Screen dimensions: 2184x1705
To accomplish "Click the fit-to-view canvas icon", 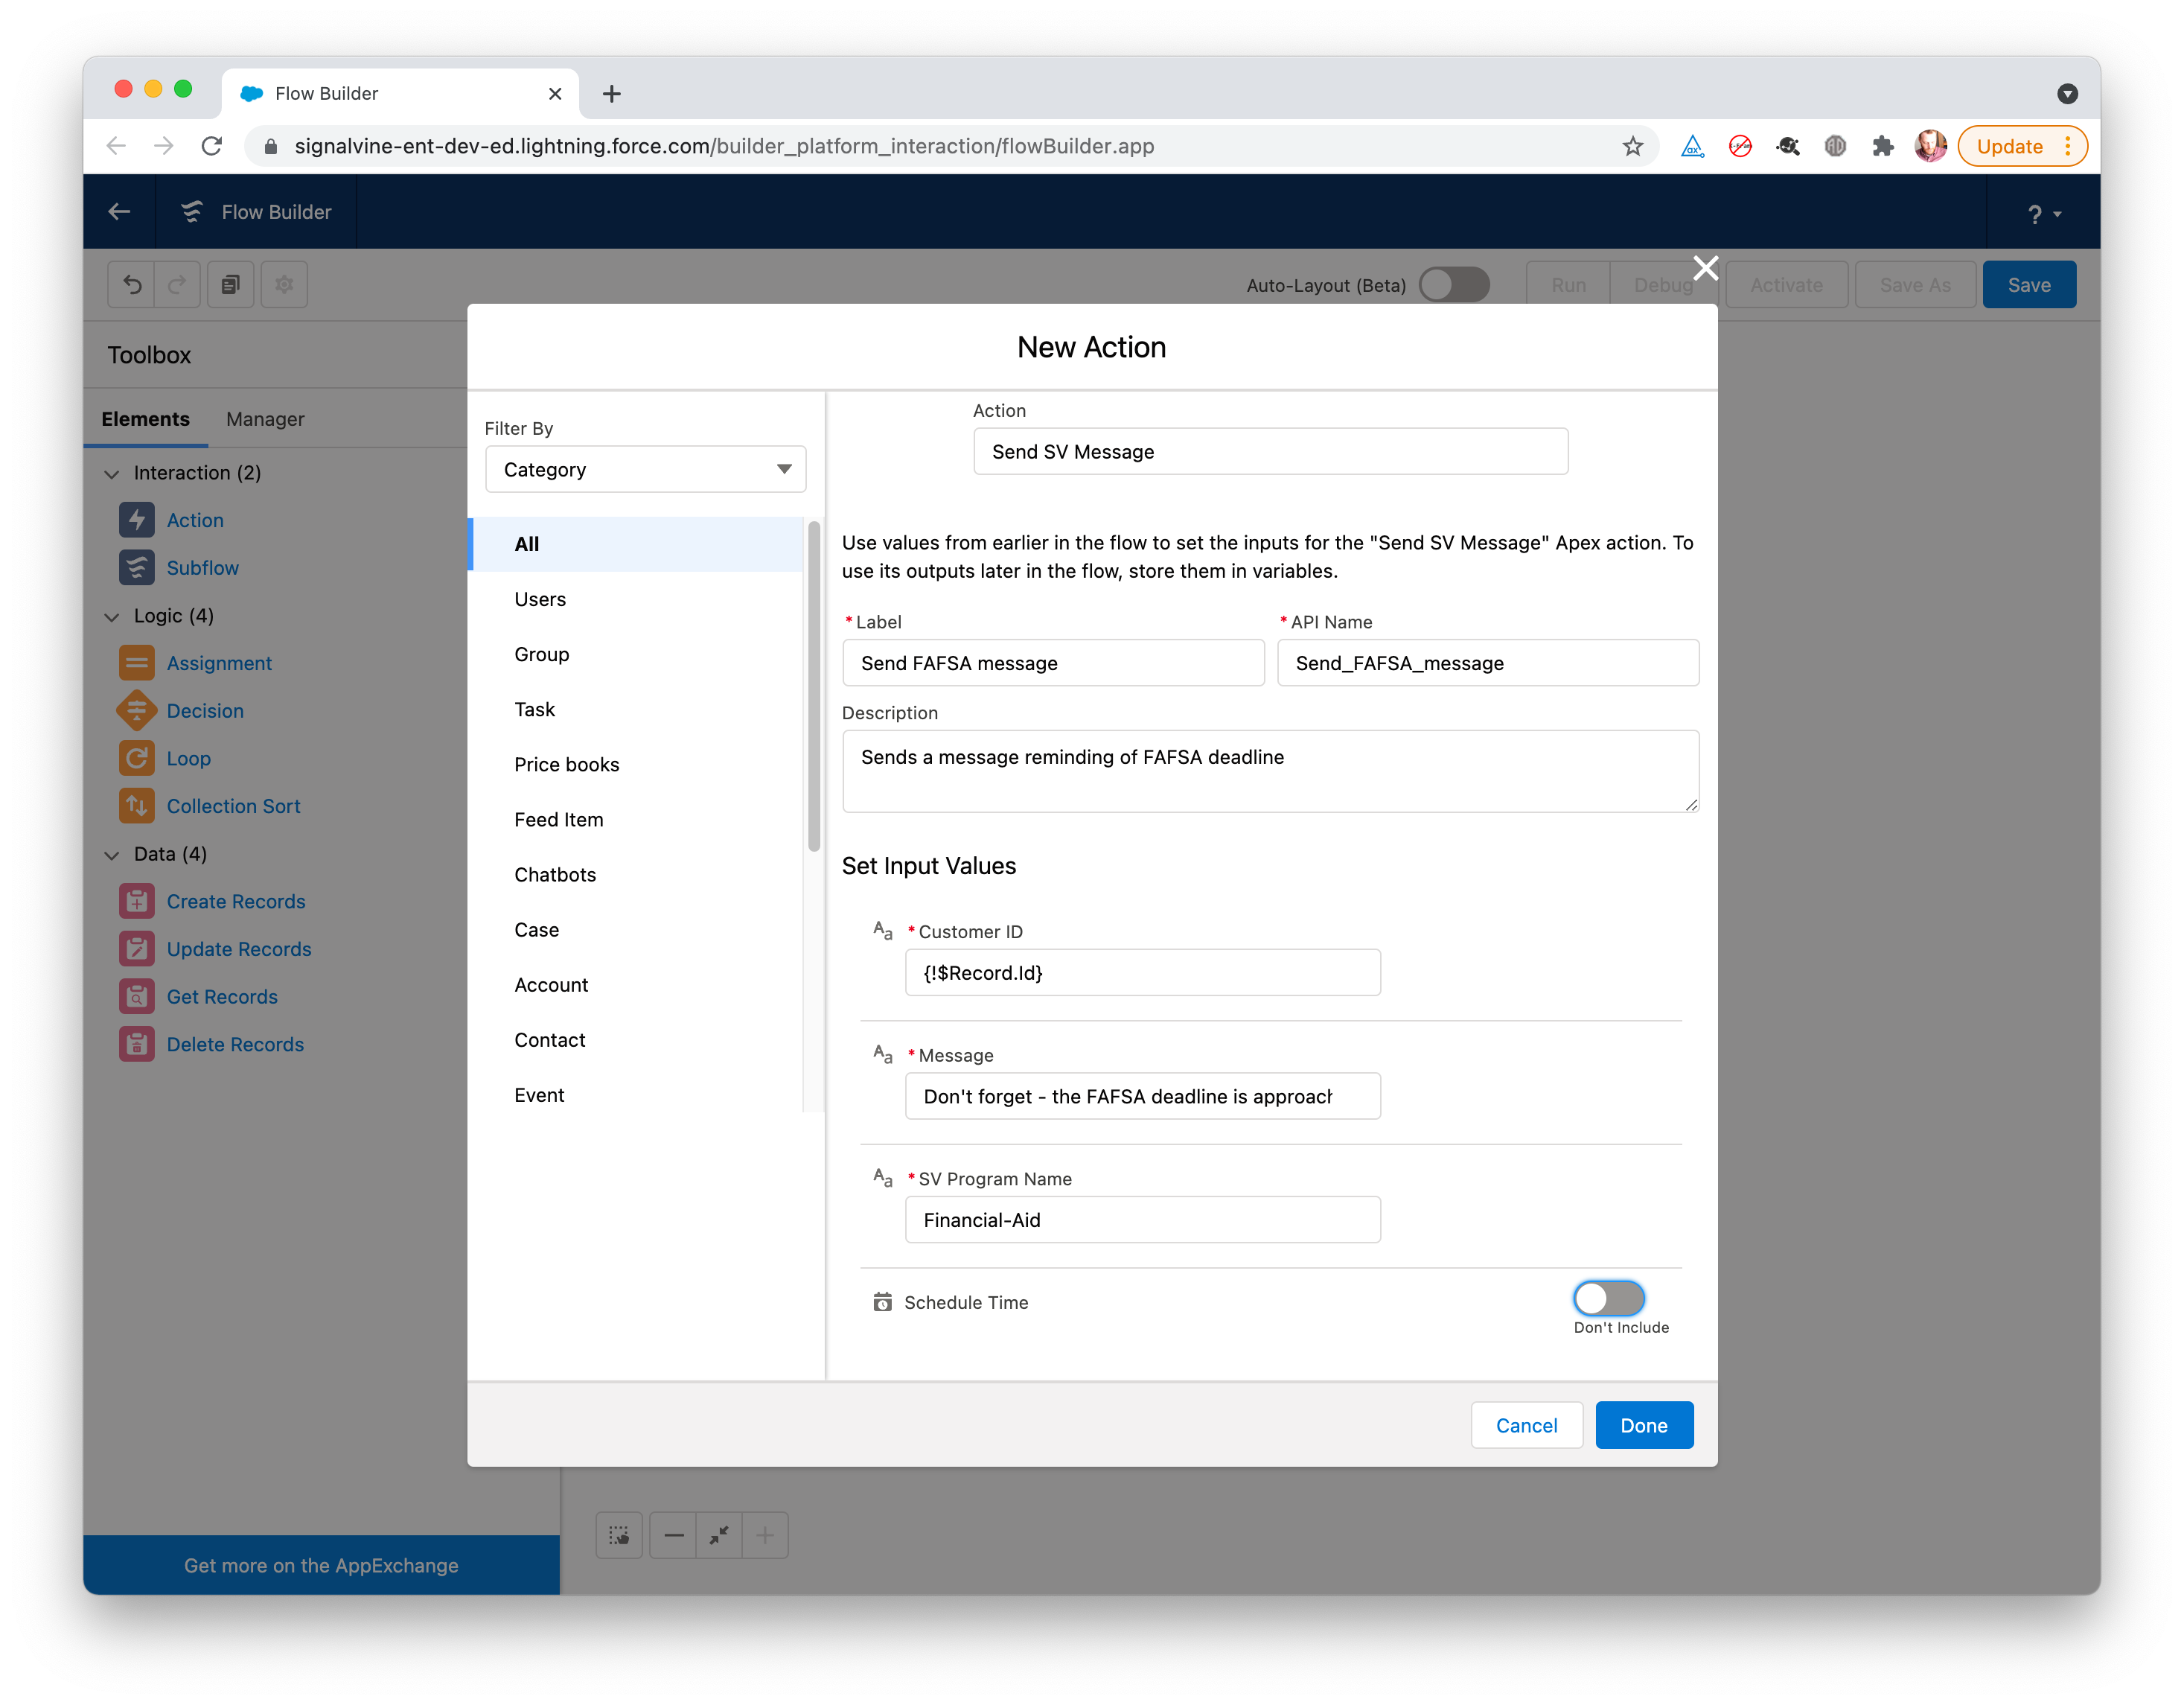I will pos(719,1535).
